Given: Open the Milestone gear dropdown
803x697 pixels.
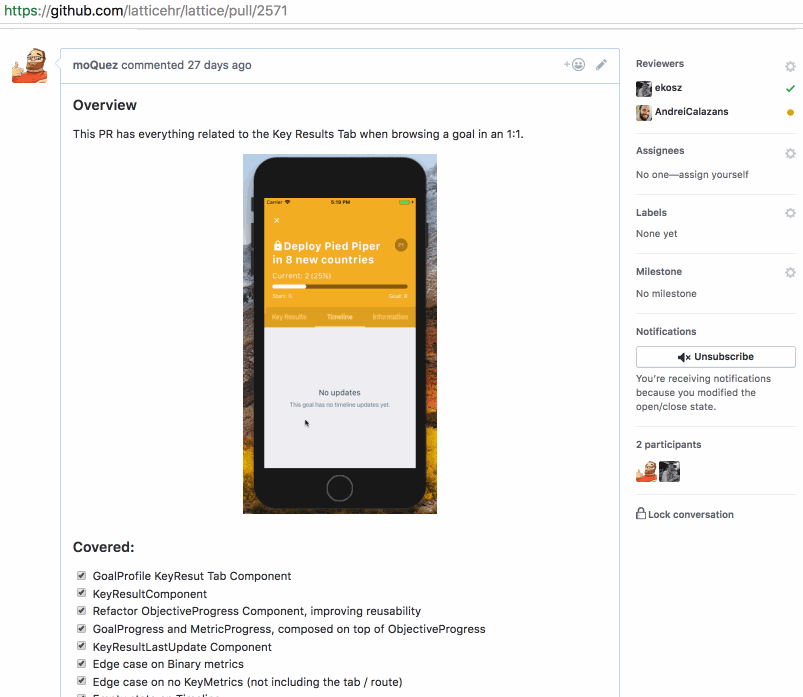Looking at the screenshot, I should 790,273.
